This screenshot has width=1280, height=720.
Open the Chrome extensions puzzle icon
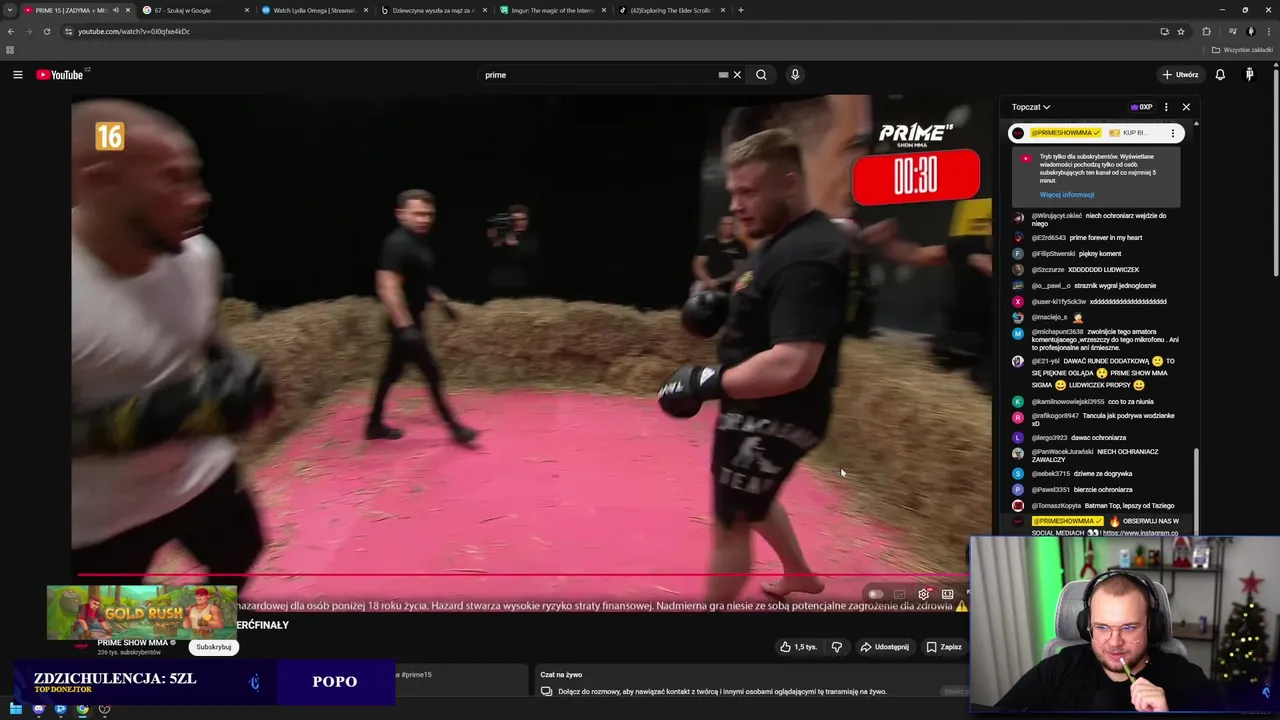[1206, 31]
